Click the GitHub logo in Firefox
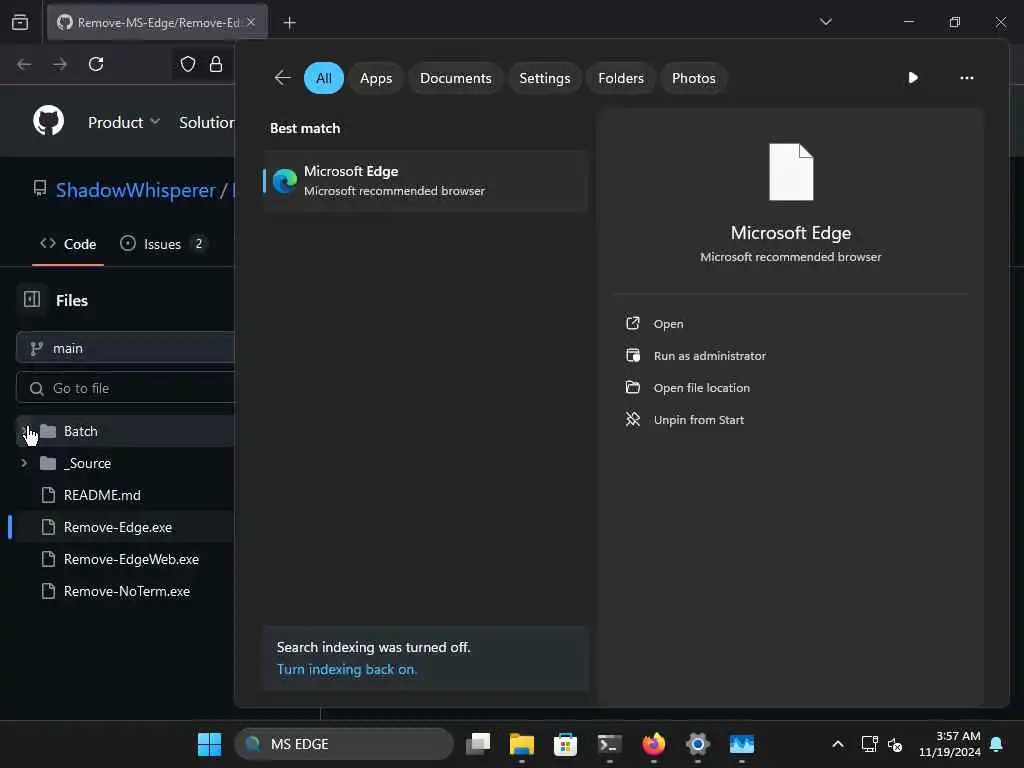1024x768 pixels. click(x=48, y=121)
